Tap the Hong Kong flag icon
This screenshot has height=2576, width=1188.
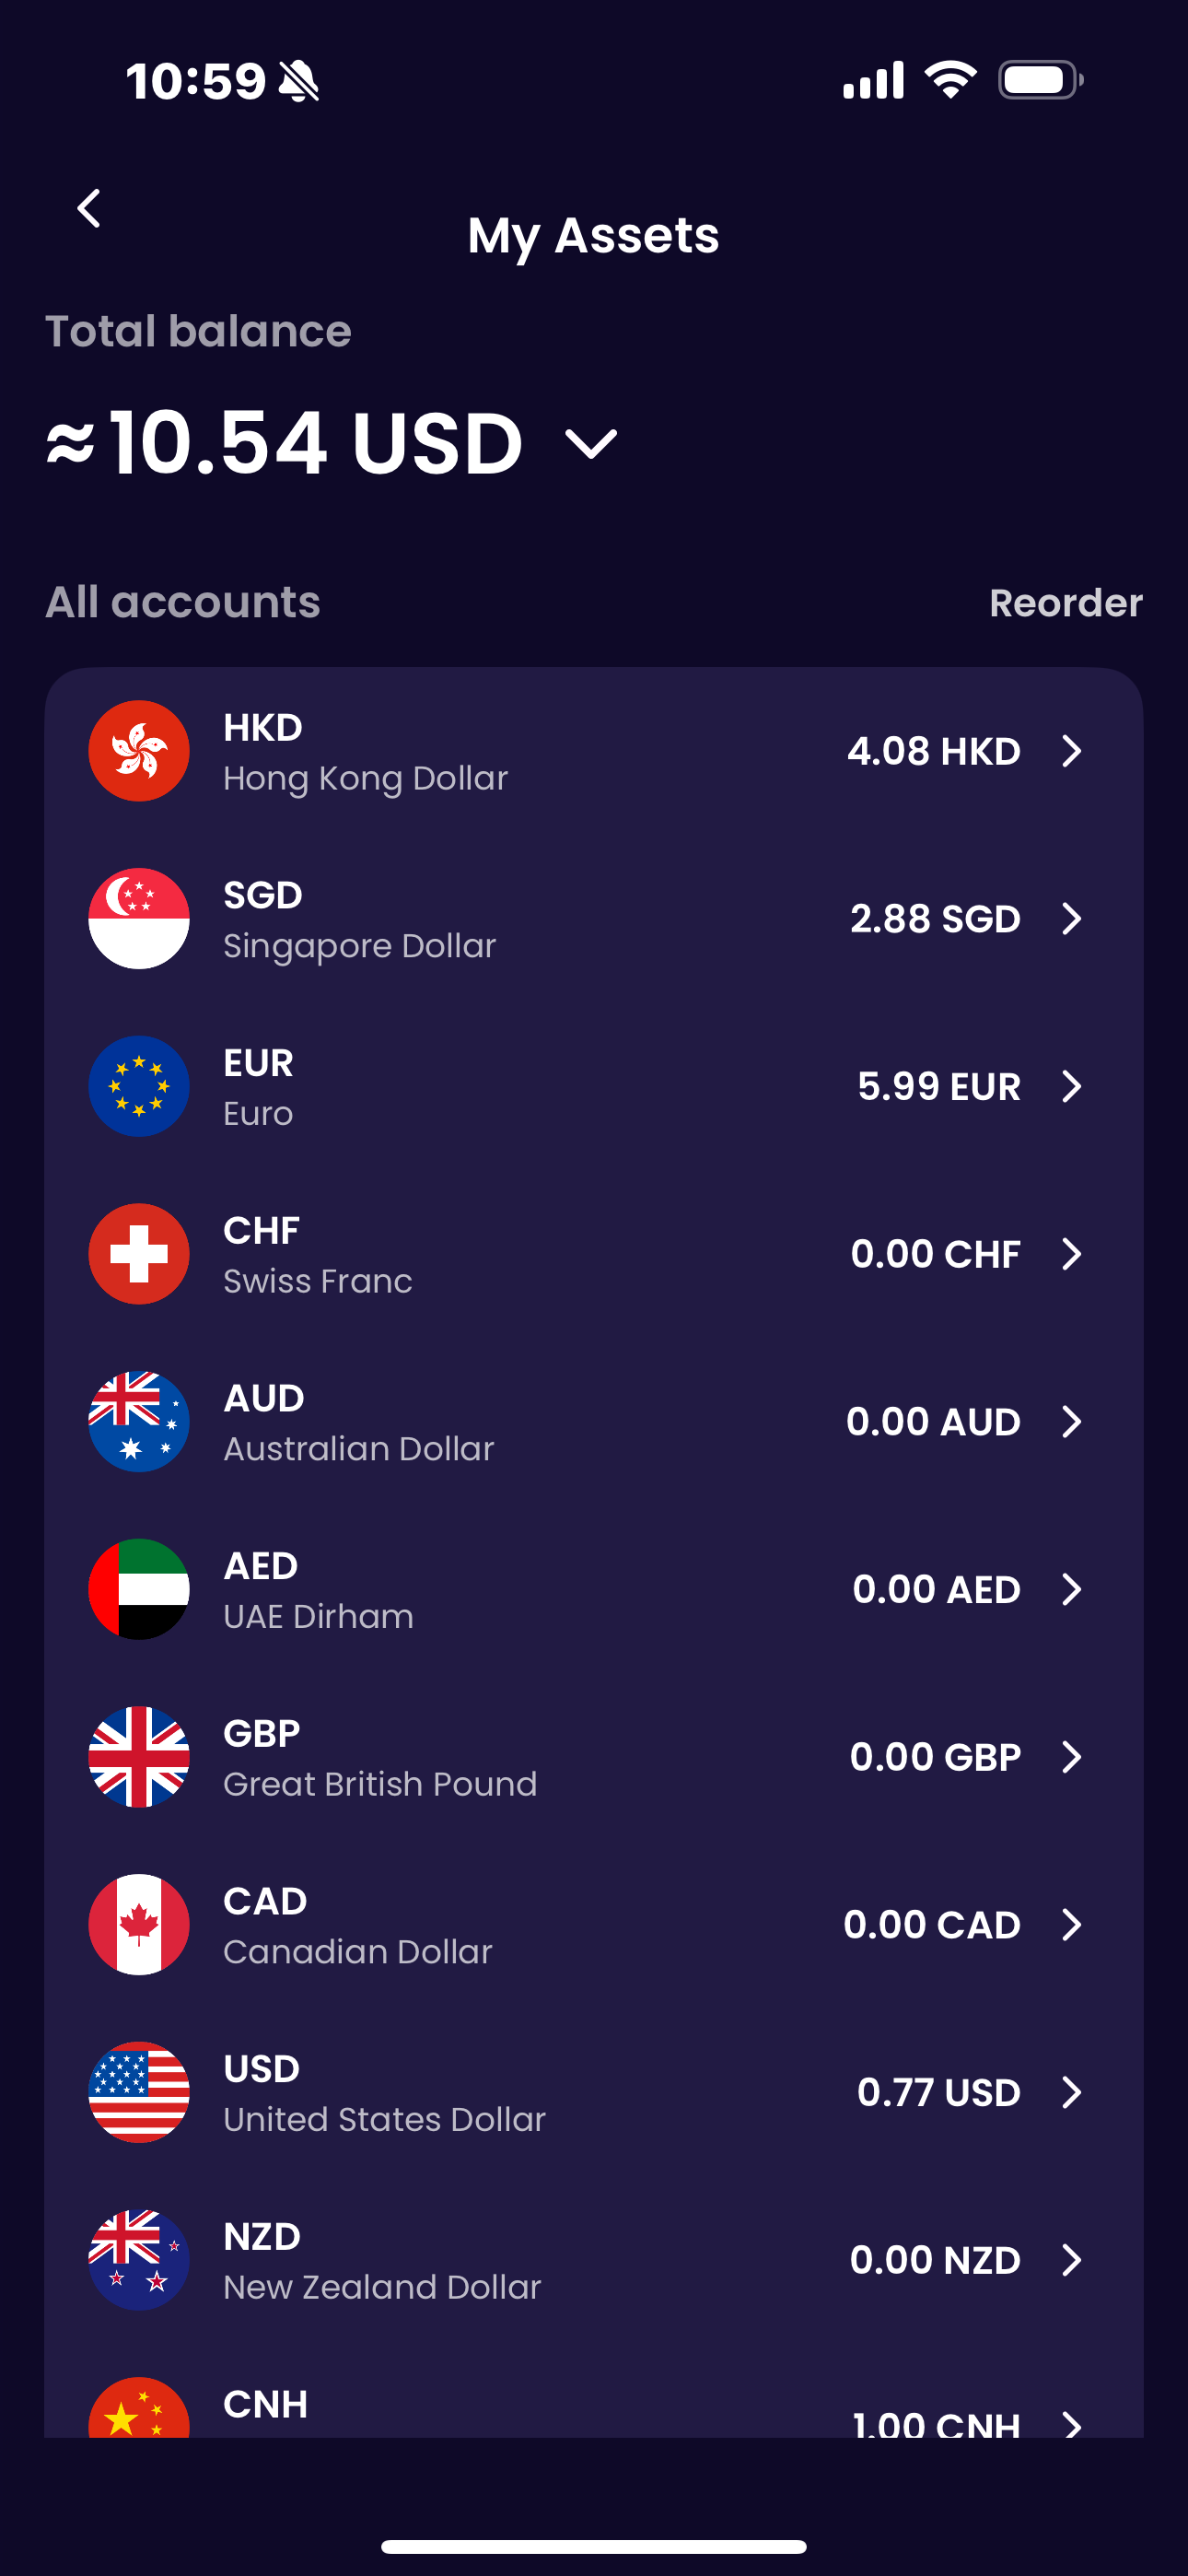tap(139, 751)
